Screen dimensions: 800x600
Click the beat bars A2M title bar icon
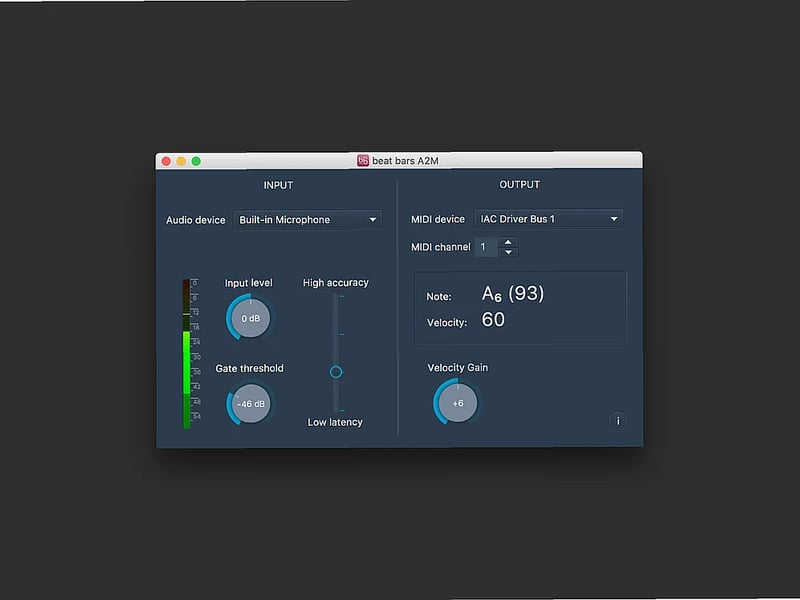(x=362, y=158)
